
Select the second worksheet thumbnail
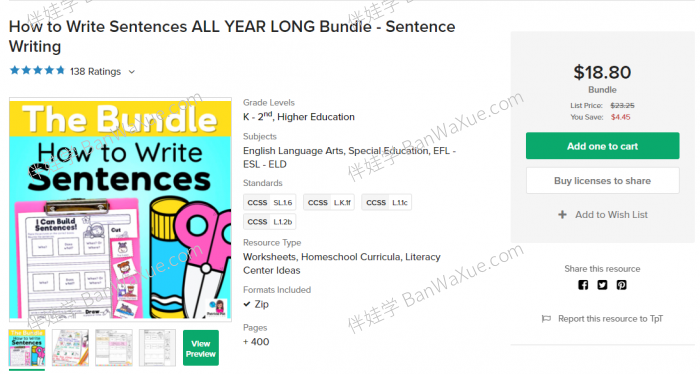tap(70, 348)
